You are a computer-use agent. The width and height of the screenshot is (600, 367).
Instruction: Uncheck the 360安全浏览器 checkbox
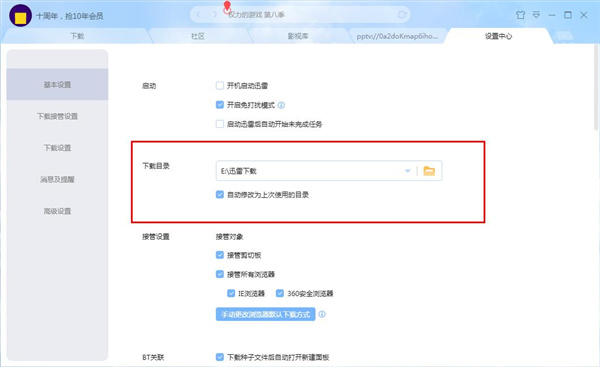point(280,293)
